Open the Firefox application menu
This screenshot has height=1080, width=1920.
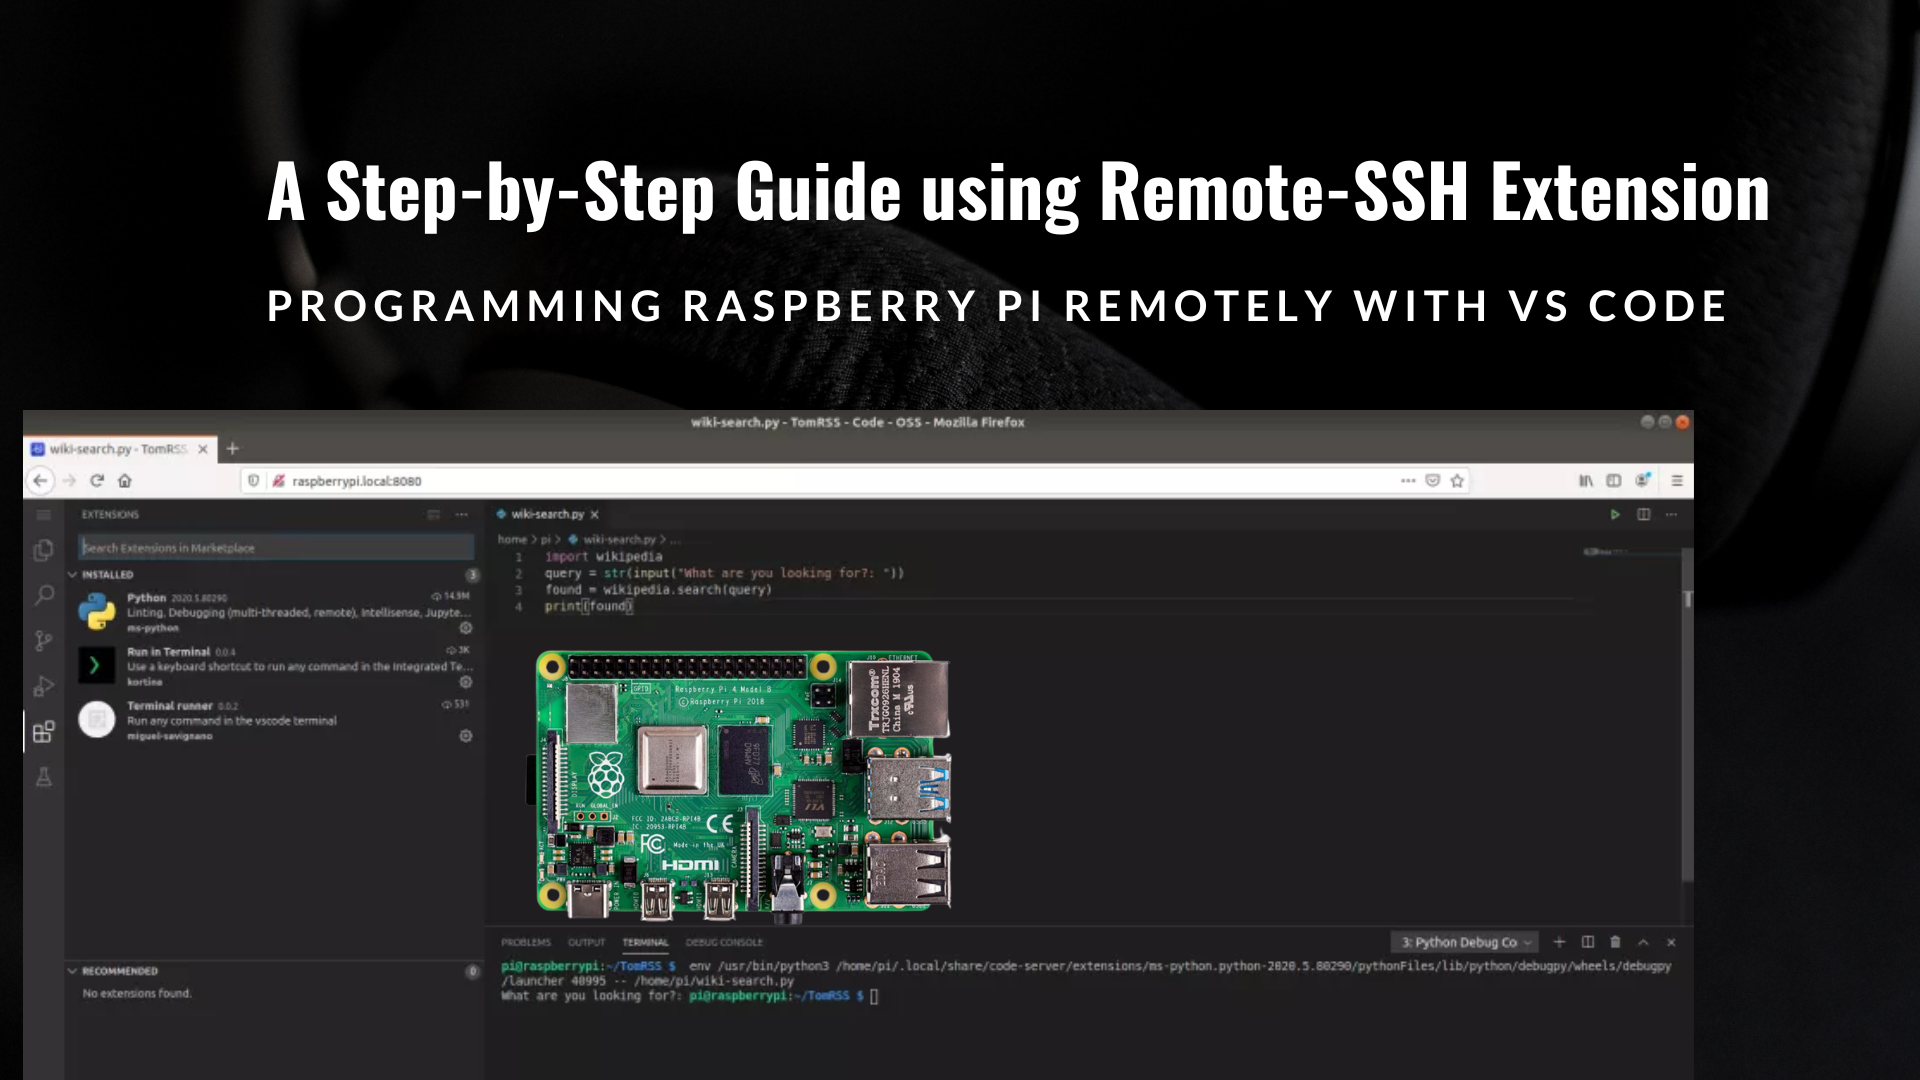pyautogui.click(x=1677, y=481)
